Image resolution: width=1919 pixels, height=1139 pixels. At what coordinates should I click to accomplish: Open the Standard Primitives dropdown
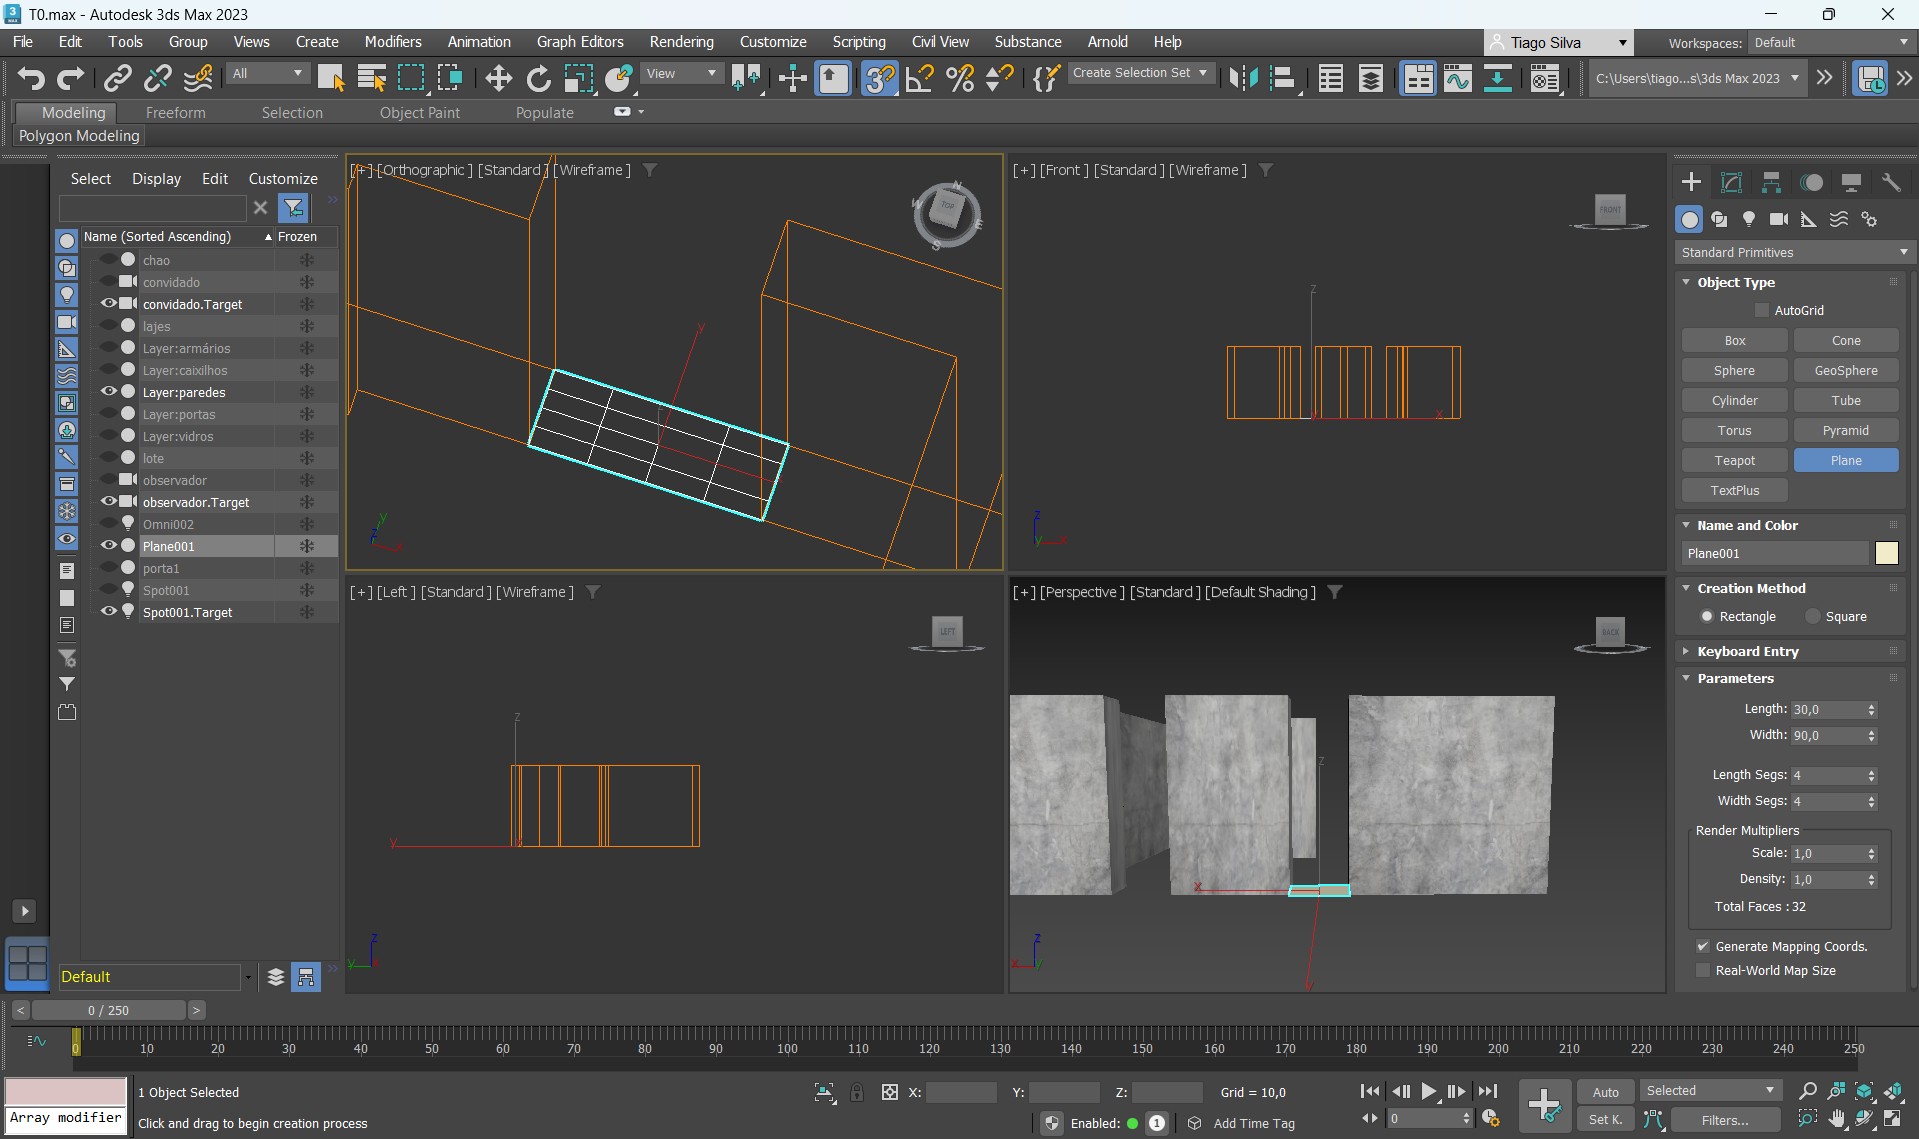click(x=1791, y=253)
